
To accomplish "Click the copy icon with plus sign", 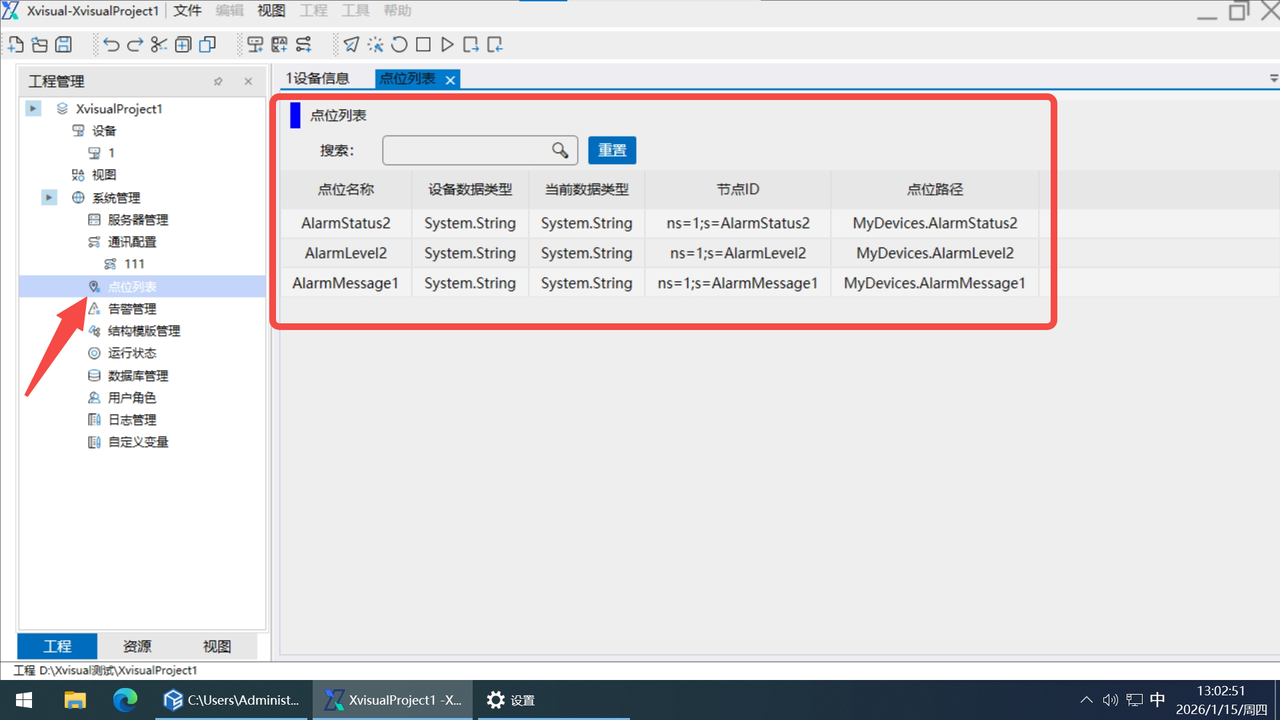I will (183, 44).
